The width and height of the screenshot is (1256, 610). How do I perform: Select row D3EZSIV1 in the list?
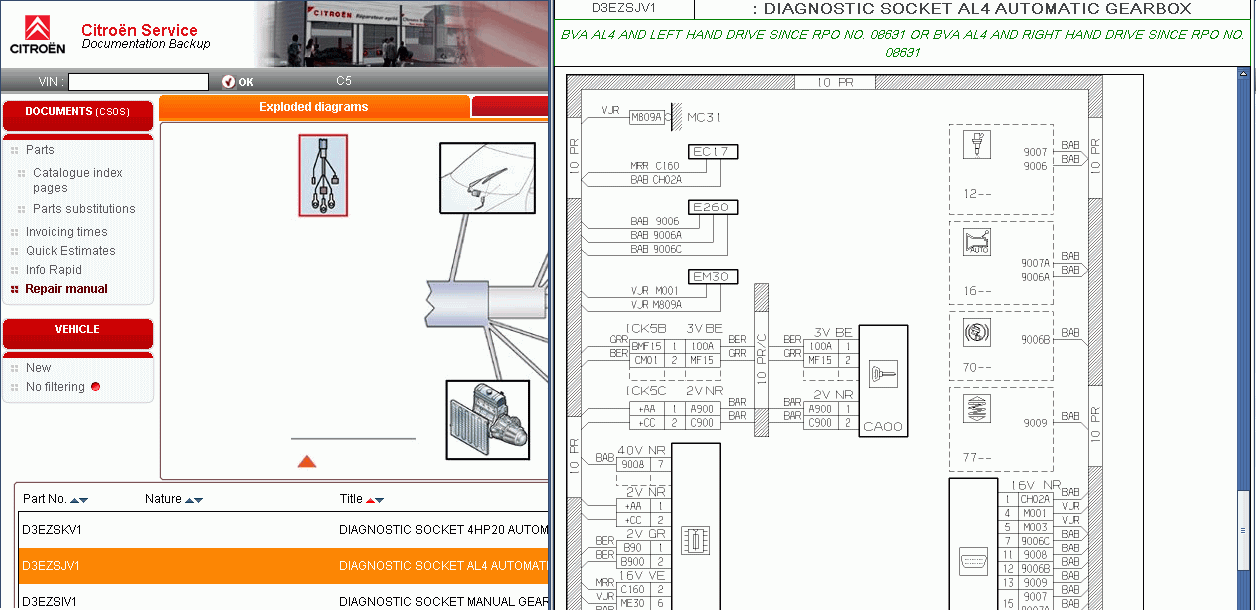click(283, 598)
